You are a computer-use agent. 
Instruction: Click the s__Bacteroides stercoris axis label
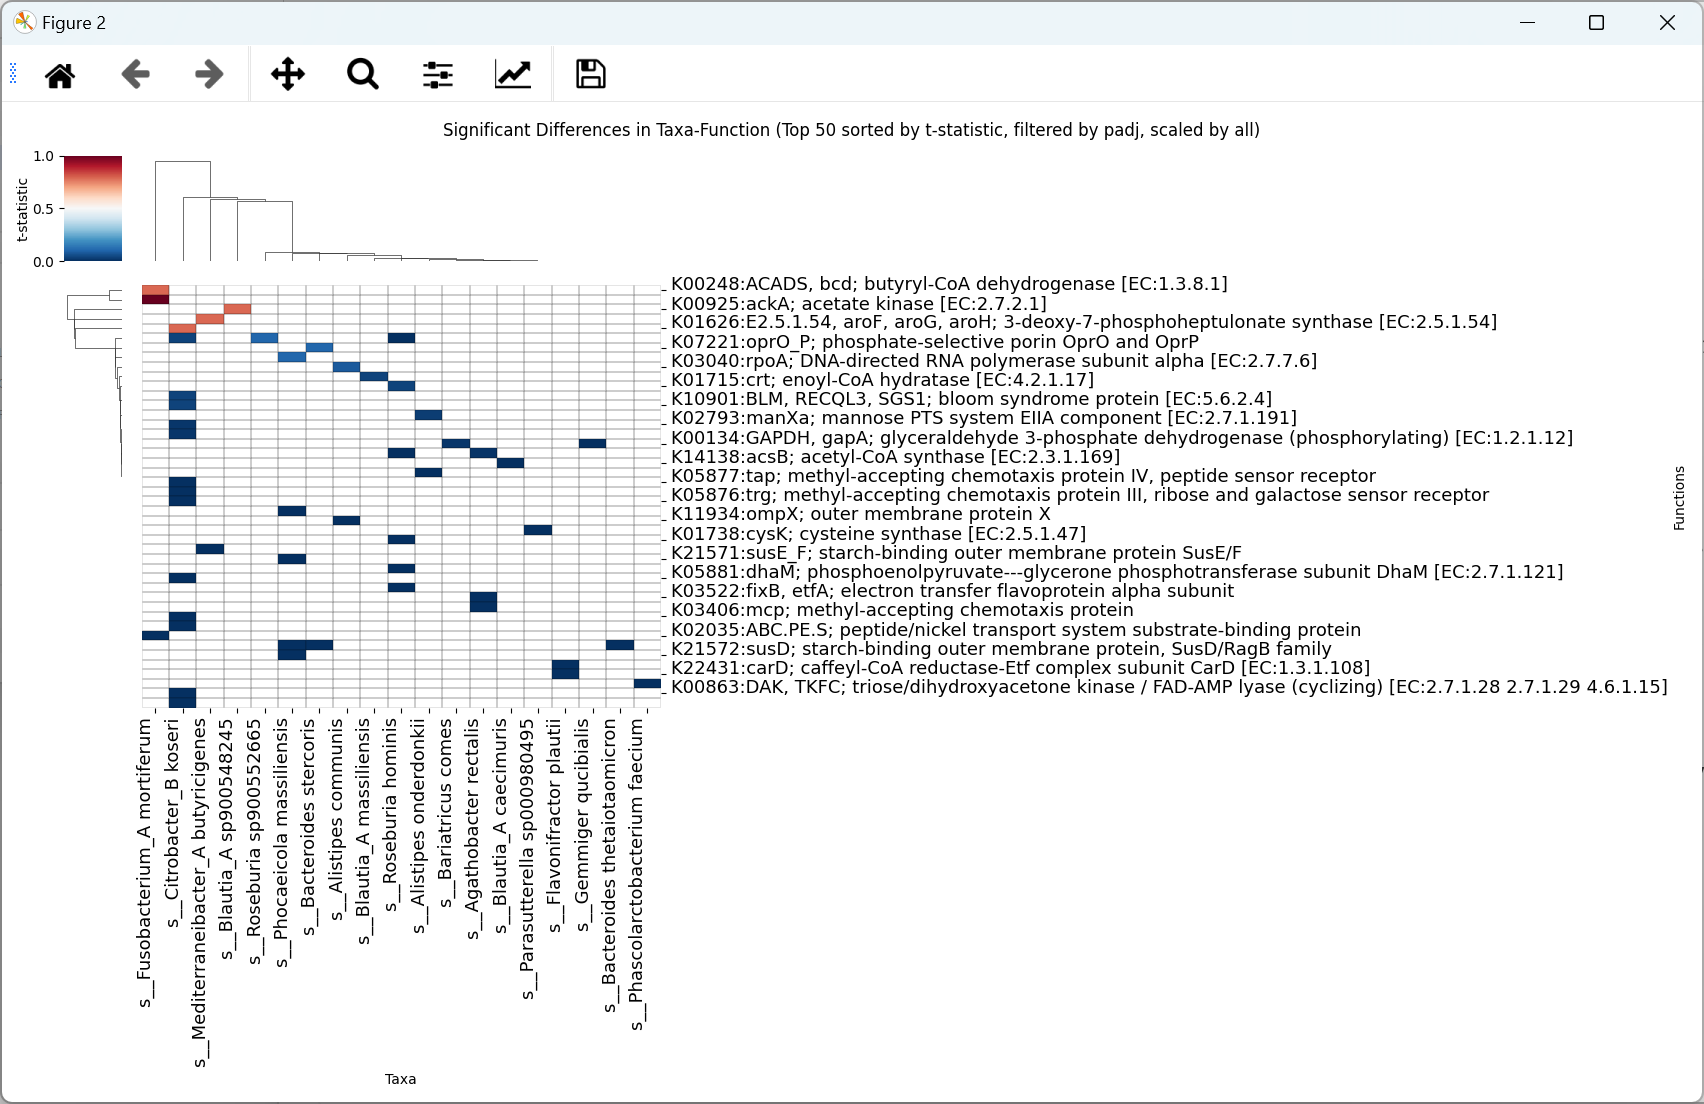point(309,827)
